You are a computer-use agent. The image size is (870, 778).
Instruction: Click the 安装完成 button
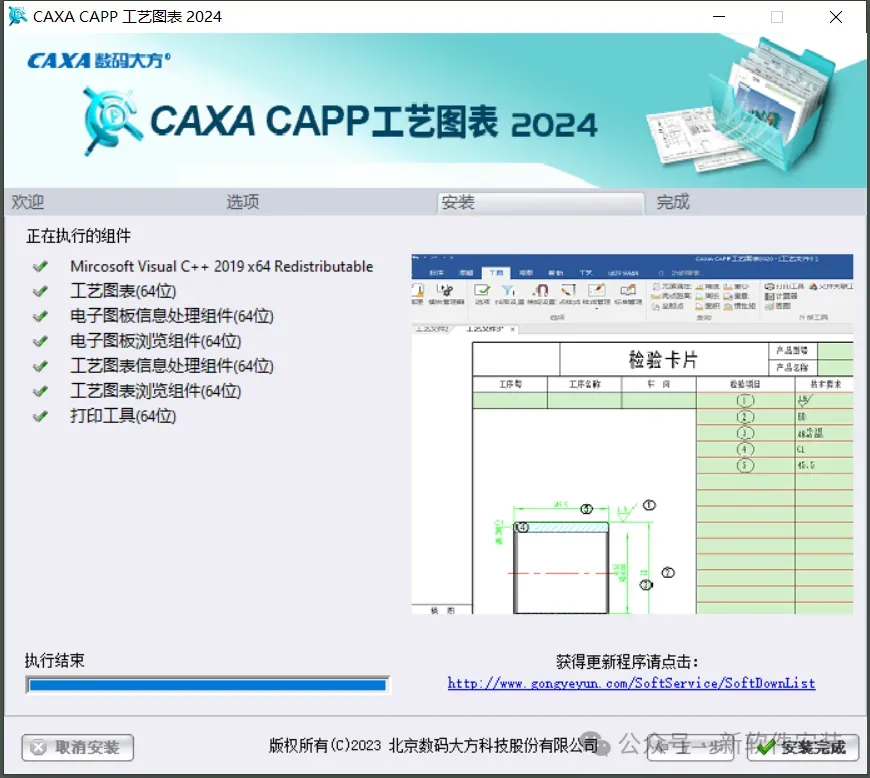pos(803,747)
